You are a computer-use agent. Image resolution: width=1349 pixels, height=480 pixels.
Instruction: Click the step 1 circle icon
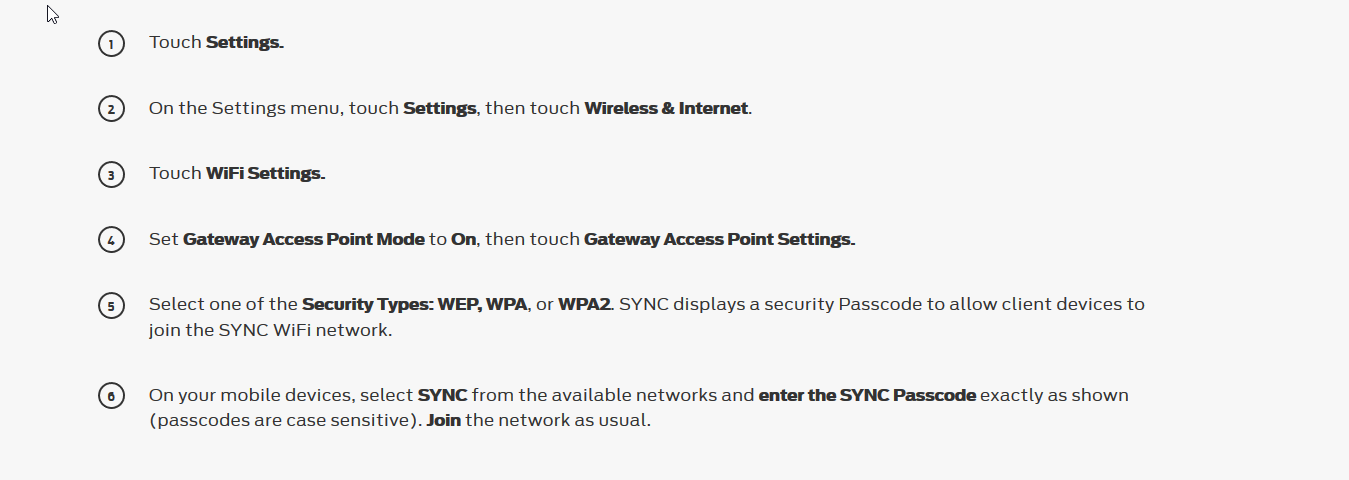[x=111, y=43]
